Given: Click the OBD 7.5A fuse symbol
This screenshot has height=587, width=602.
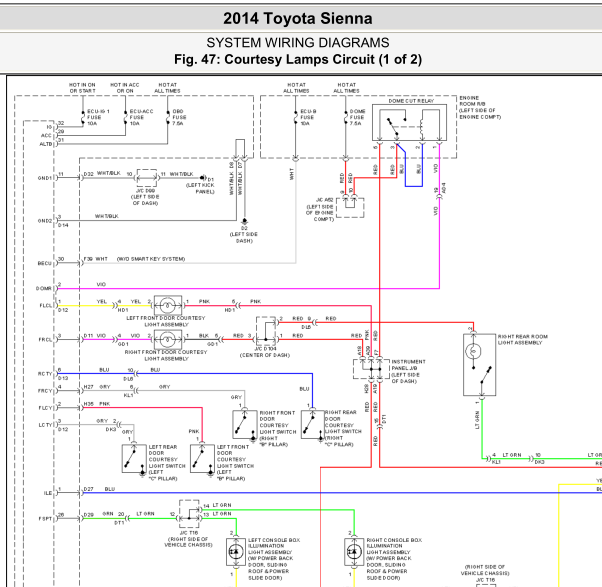Looking at the screenshot, I should click(x=168, y=117).
